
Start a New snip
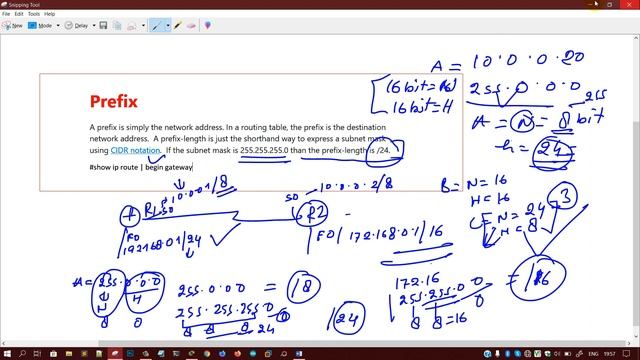point(12,25)
